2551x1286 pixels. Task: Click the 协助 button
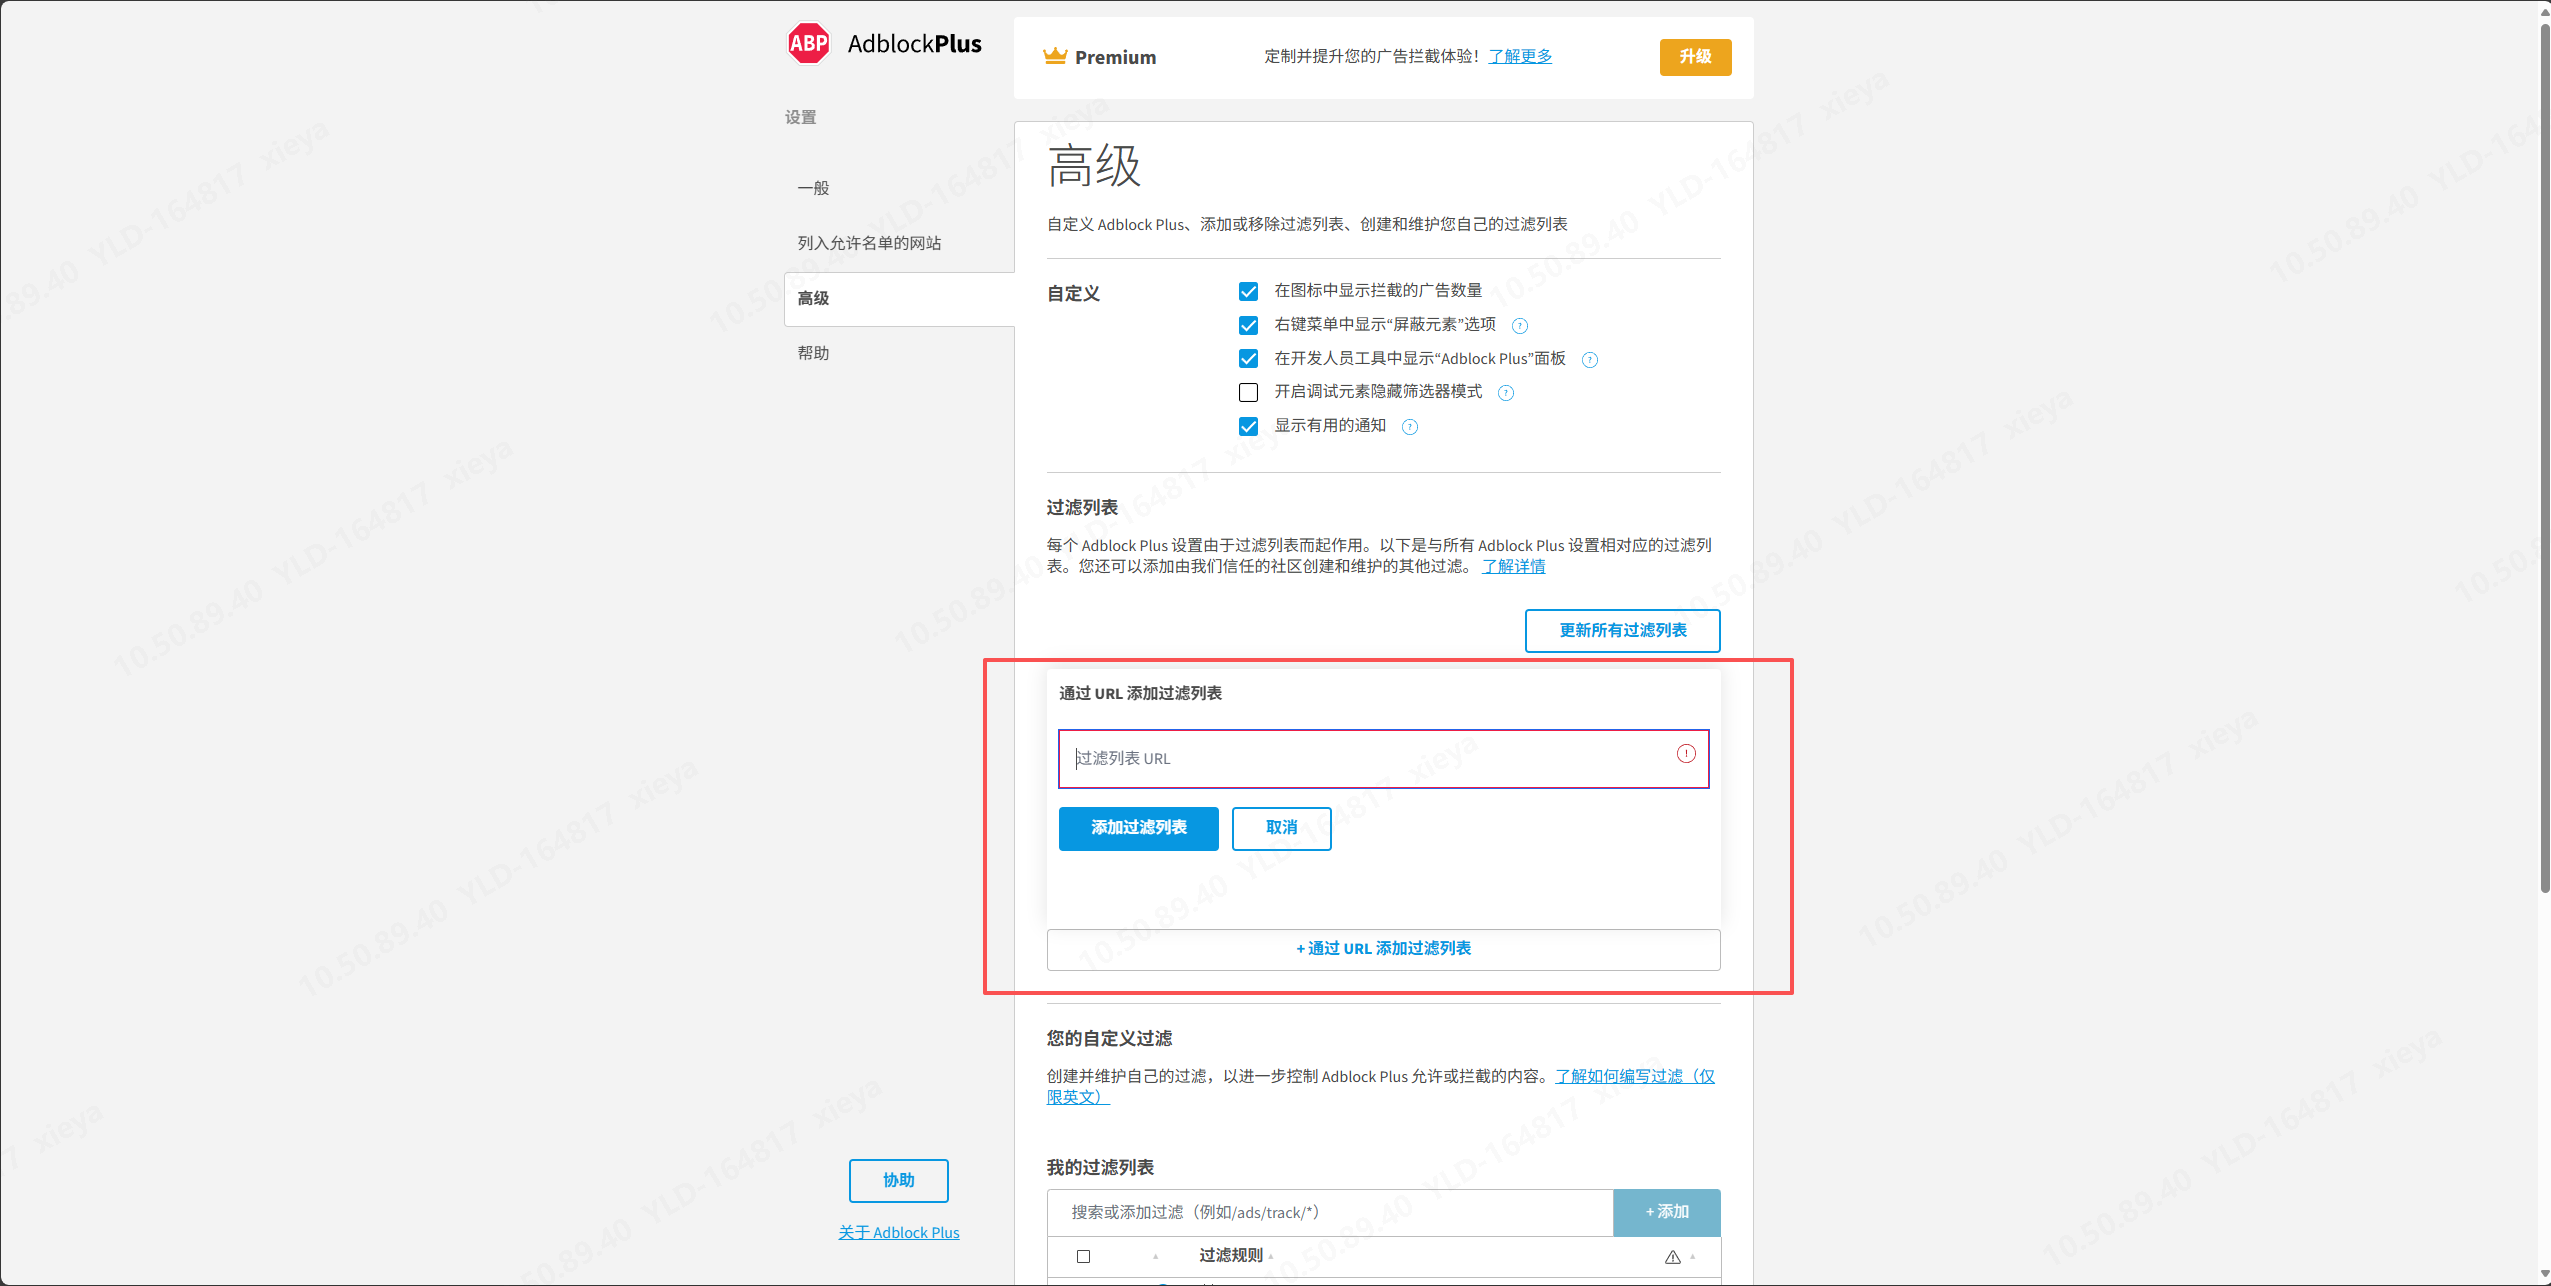[898, 1181]
